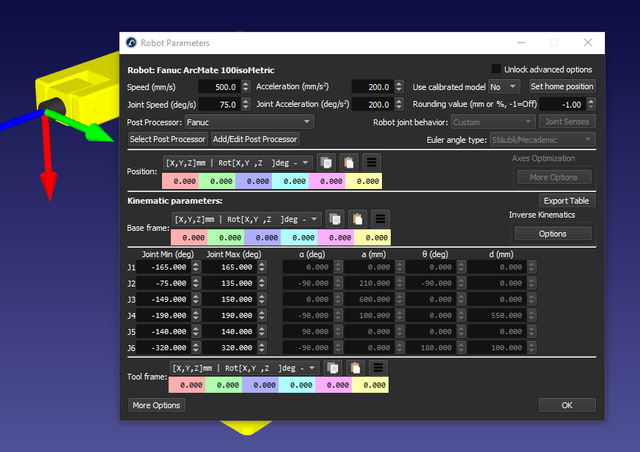Open Robot joint behavior Custom dropdown
This screenshot has height=452, width=640.
click(493, 122)
